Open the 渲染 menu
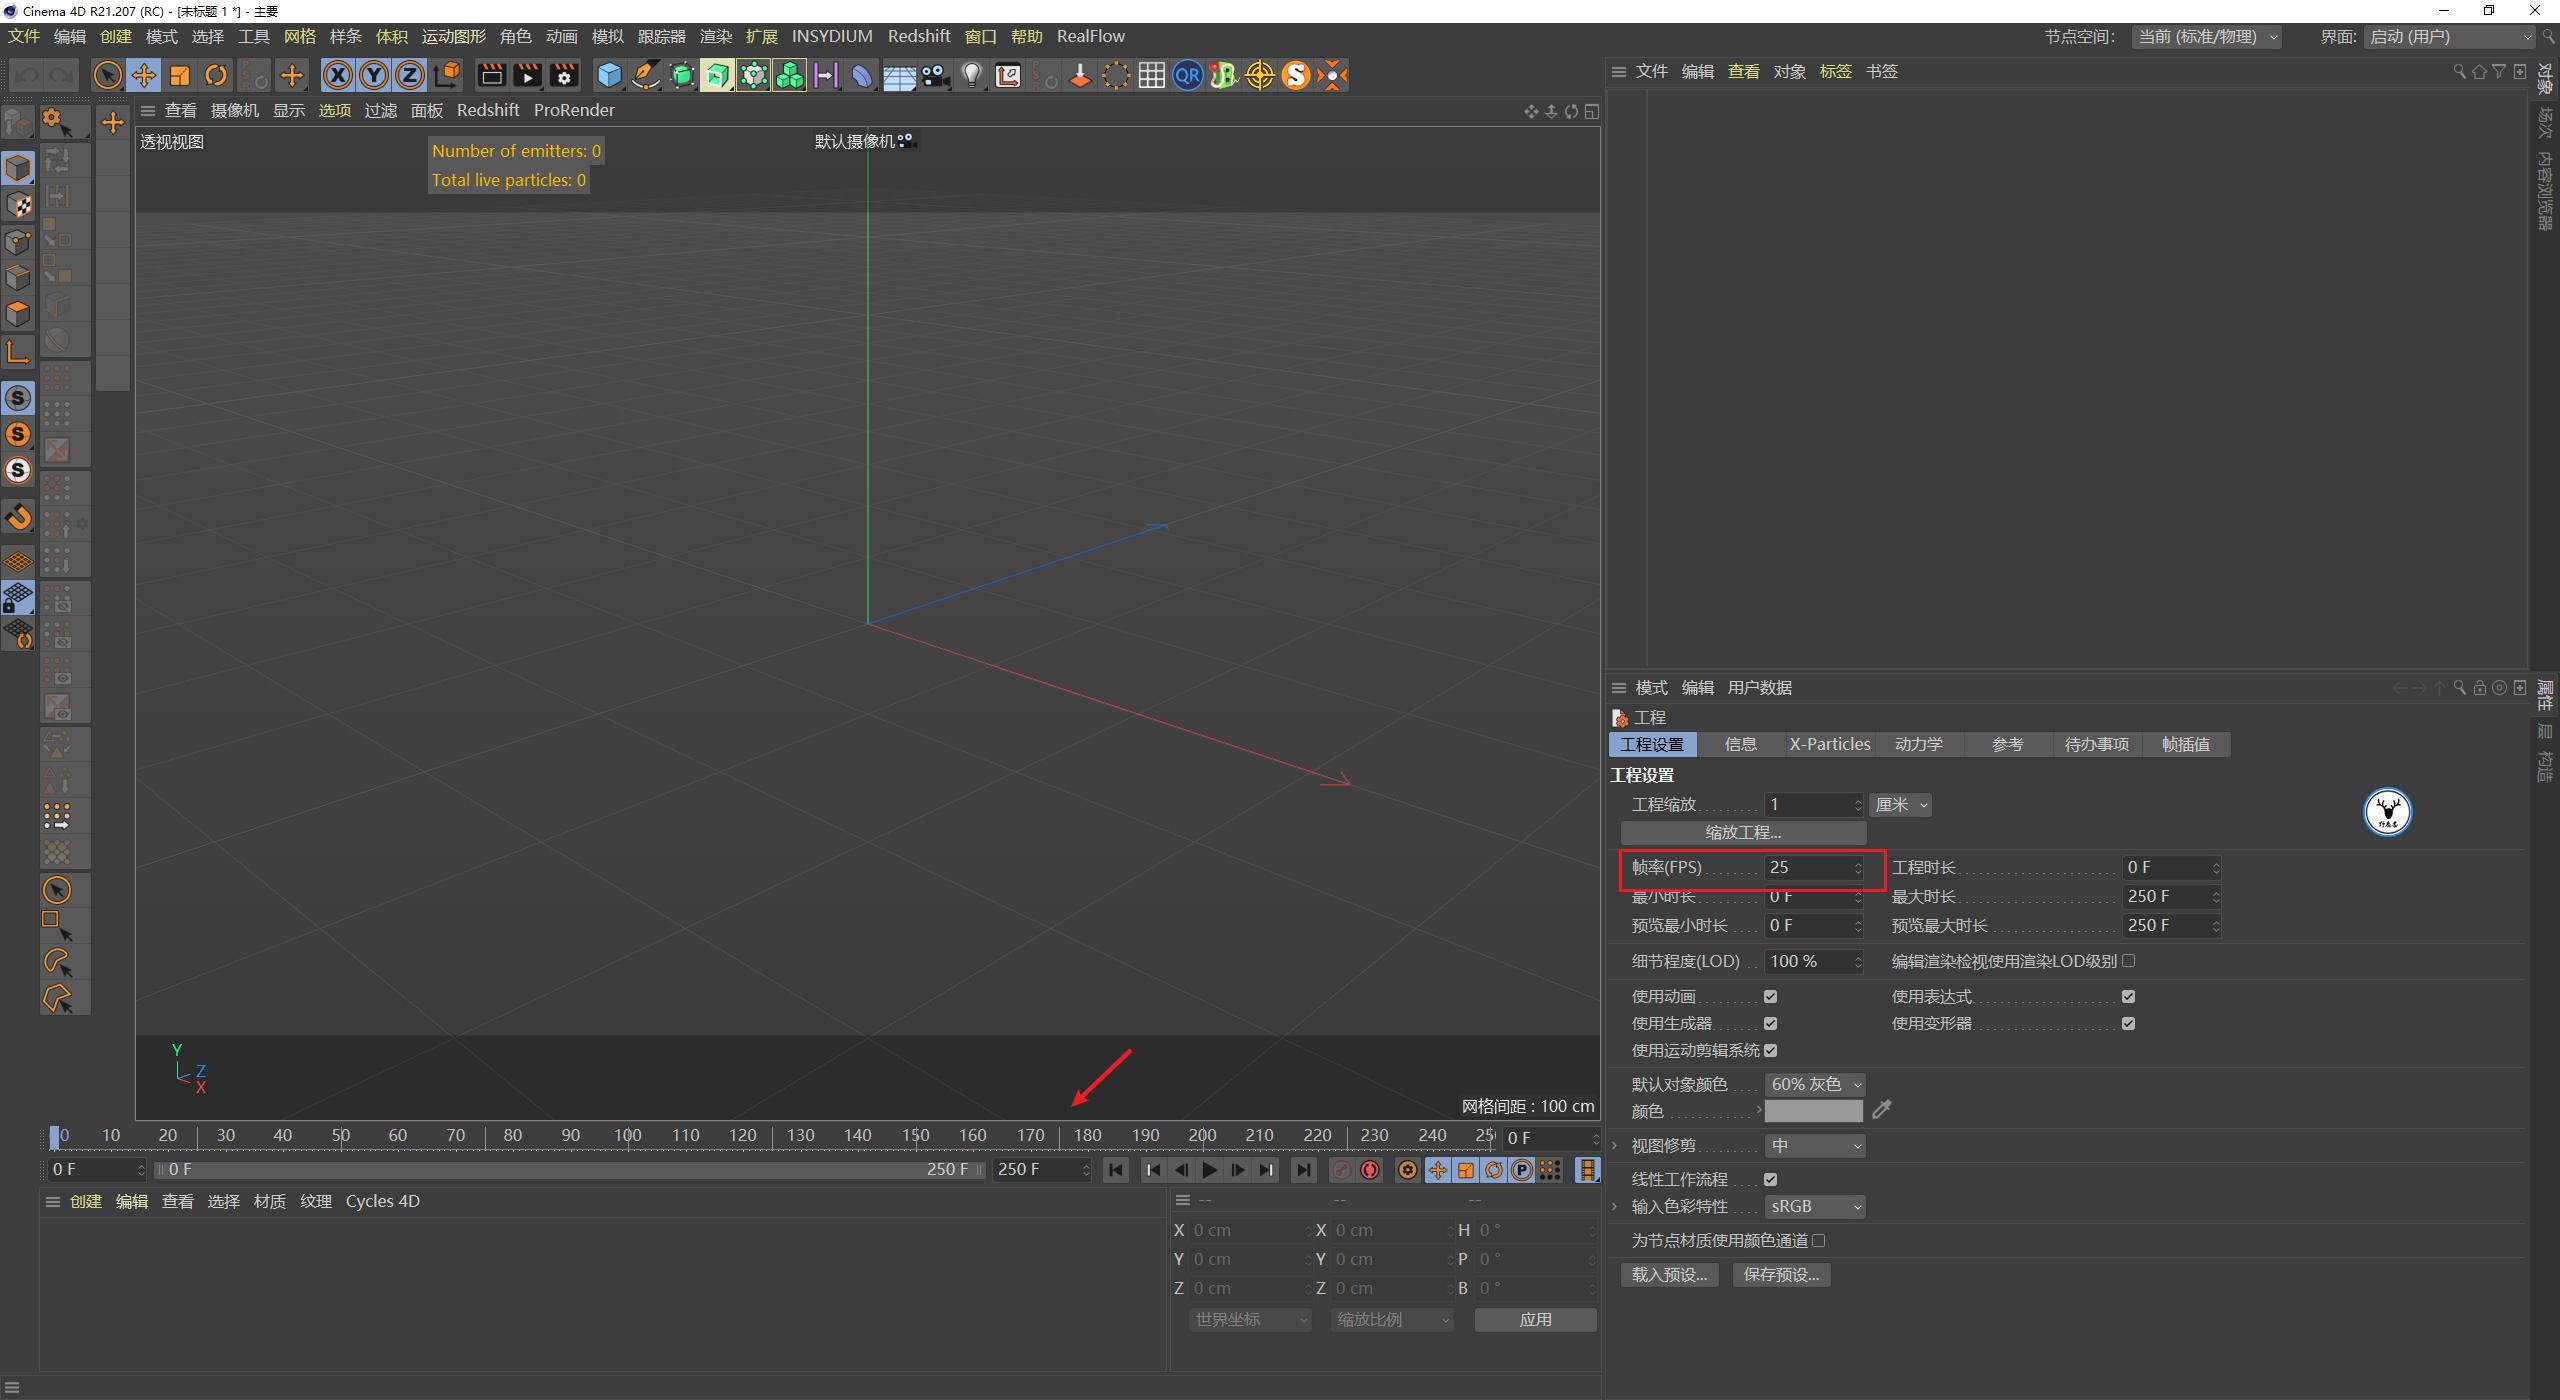Screen dimensions: 2560x1400 tap(715, 36)
